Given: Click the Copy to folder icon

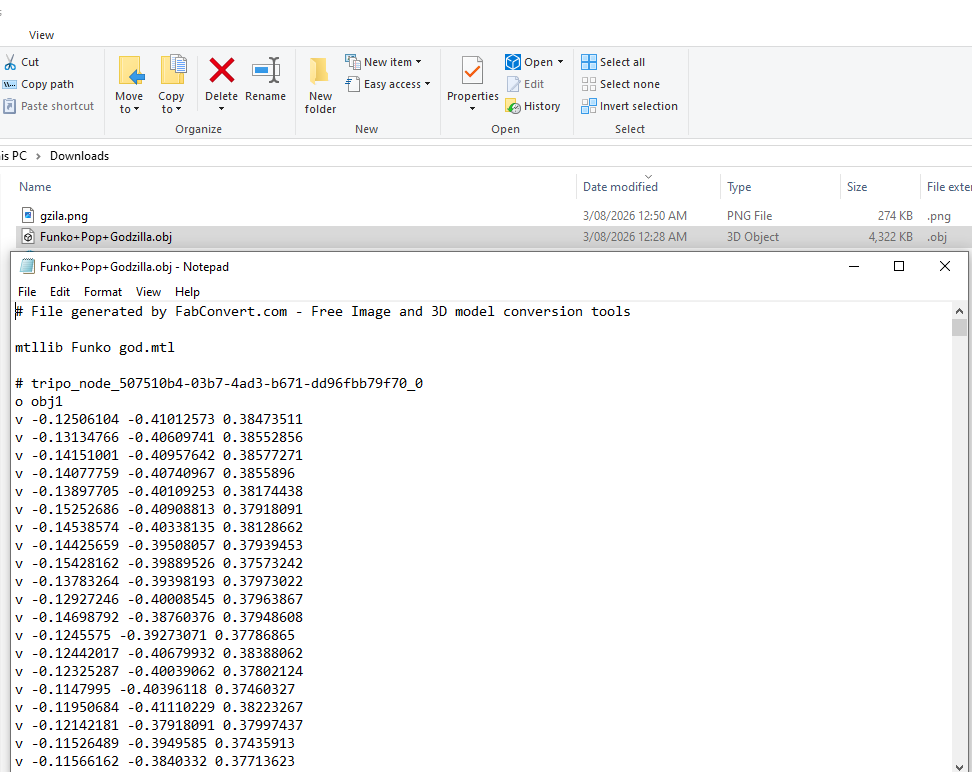Looking at the screenshot, I should pos(173,69).
